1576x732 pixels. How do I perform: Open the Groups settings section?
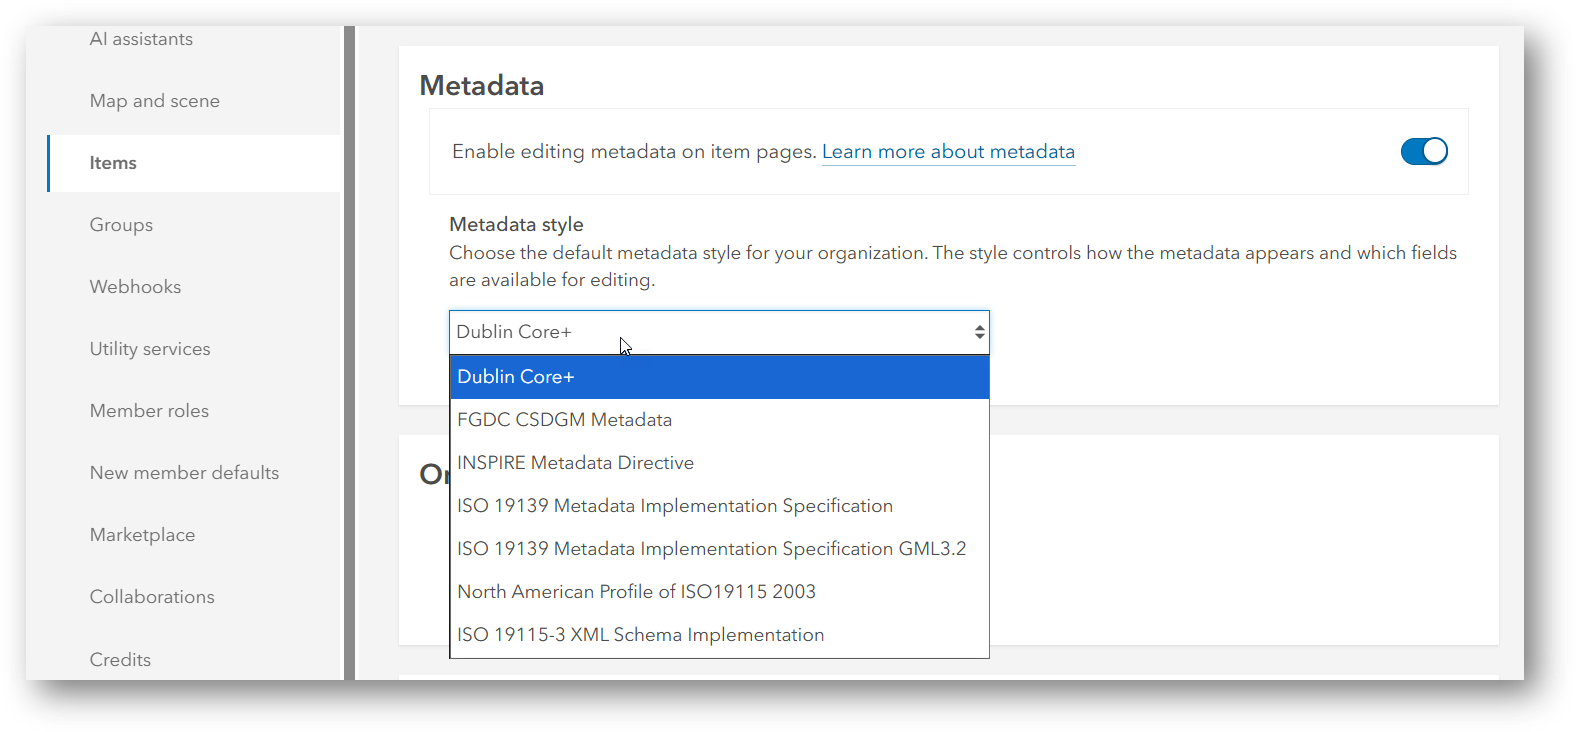click(121, 225)
